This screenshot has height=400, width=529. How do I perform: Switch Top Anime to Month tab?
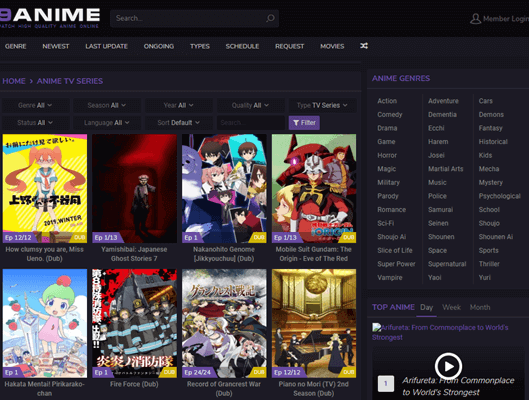tap(480, 308)
